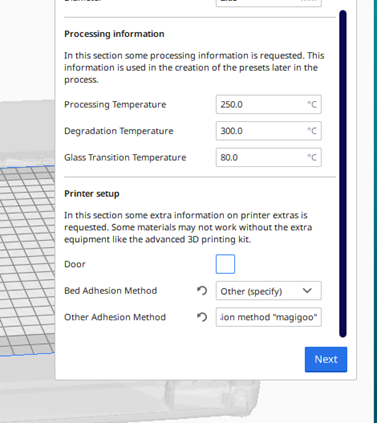Image resolution: width=377 pixels, height=423 pixels.
Task: Tick the Door checkbox
Action: (225, 264)
